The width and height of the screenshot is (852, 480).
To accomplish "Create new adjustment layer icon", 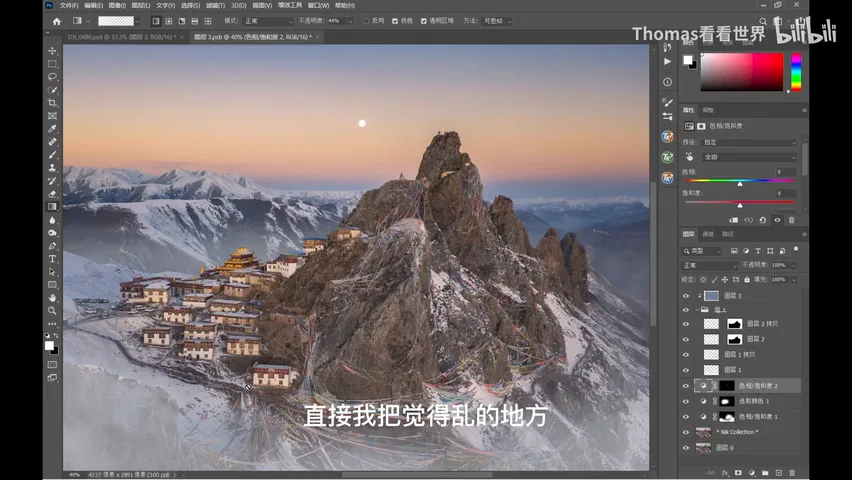I will coord(751,473).
